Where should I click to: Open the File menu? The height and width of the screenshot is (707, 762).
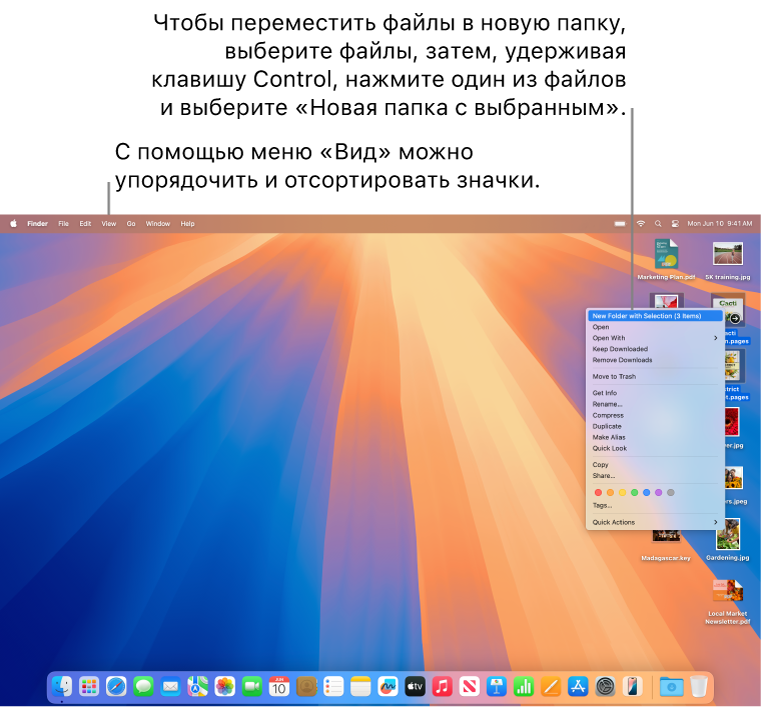(63, 224)
